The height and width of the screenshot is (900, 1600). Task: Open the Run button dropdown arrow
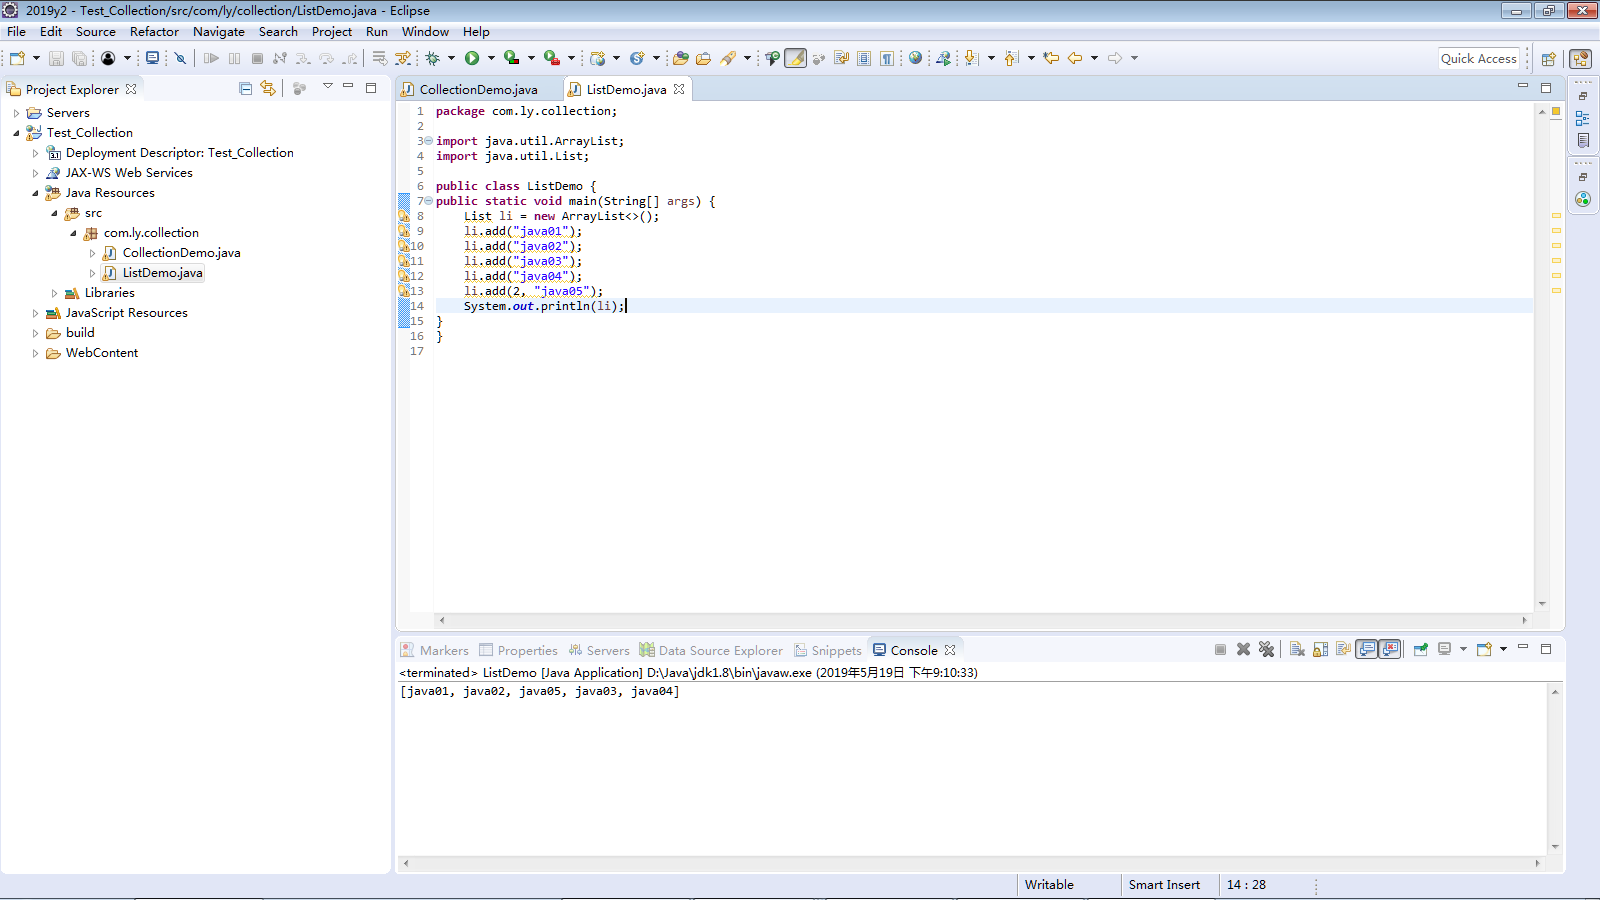[x=491, y=58]
